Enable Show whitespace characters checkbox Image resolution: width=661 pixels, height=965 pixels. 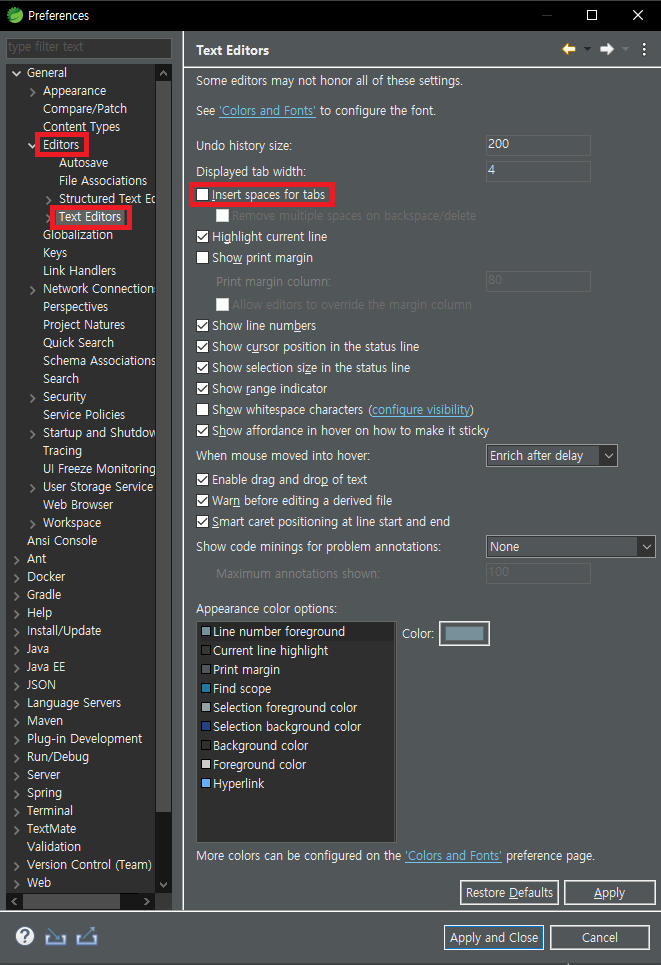click(x=202, y=409)
